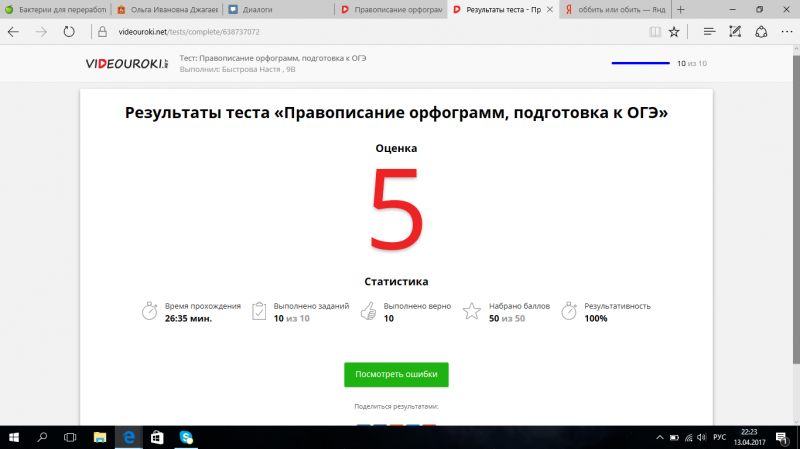
Task: Click the Make a Web Note icon
Action: click(x=735, y=31)
